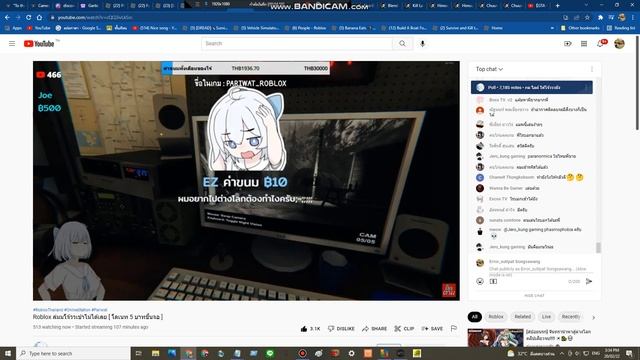Image resolution: width=640 pixels, height=360 pixels.
Task: Open the YouTube hamburger guide menu
Action: pyautogui.click(x=12, y=43)
